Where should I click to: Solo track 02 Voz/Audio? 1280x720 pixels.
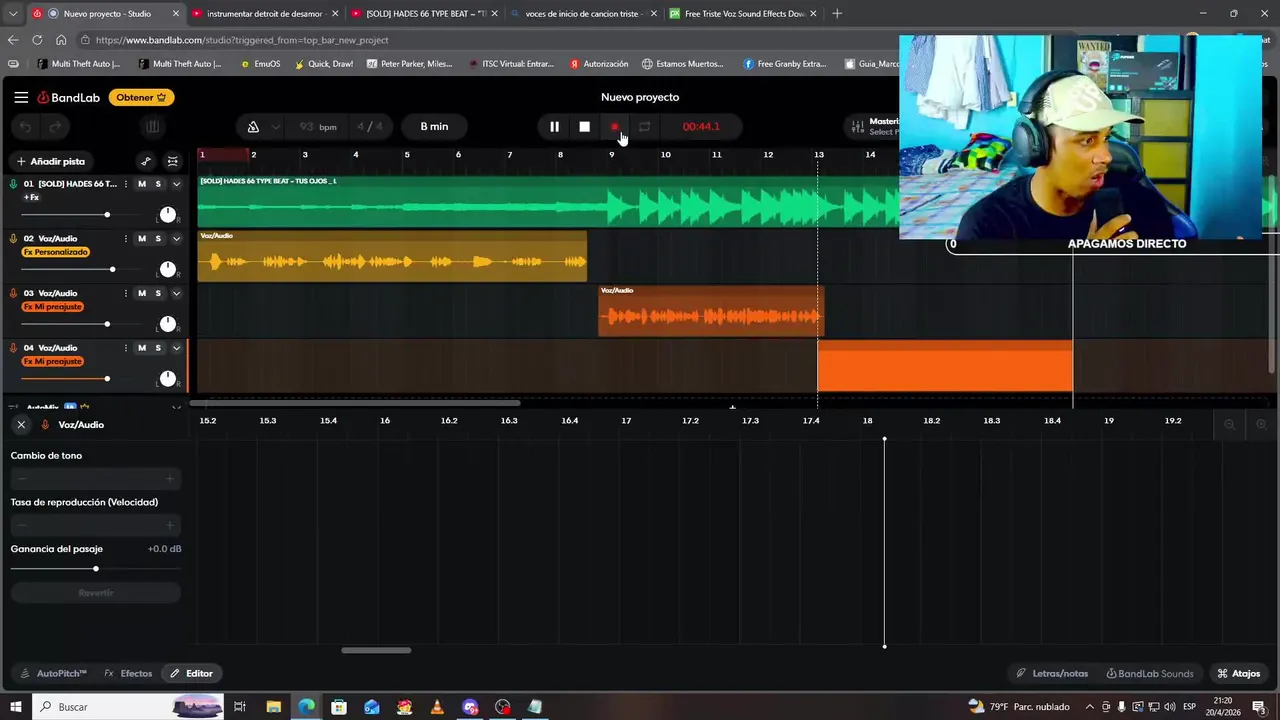[158, 239]
